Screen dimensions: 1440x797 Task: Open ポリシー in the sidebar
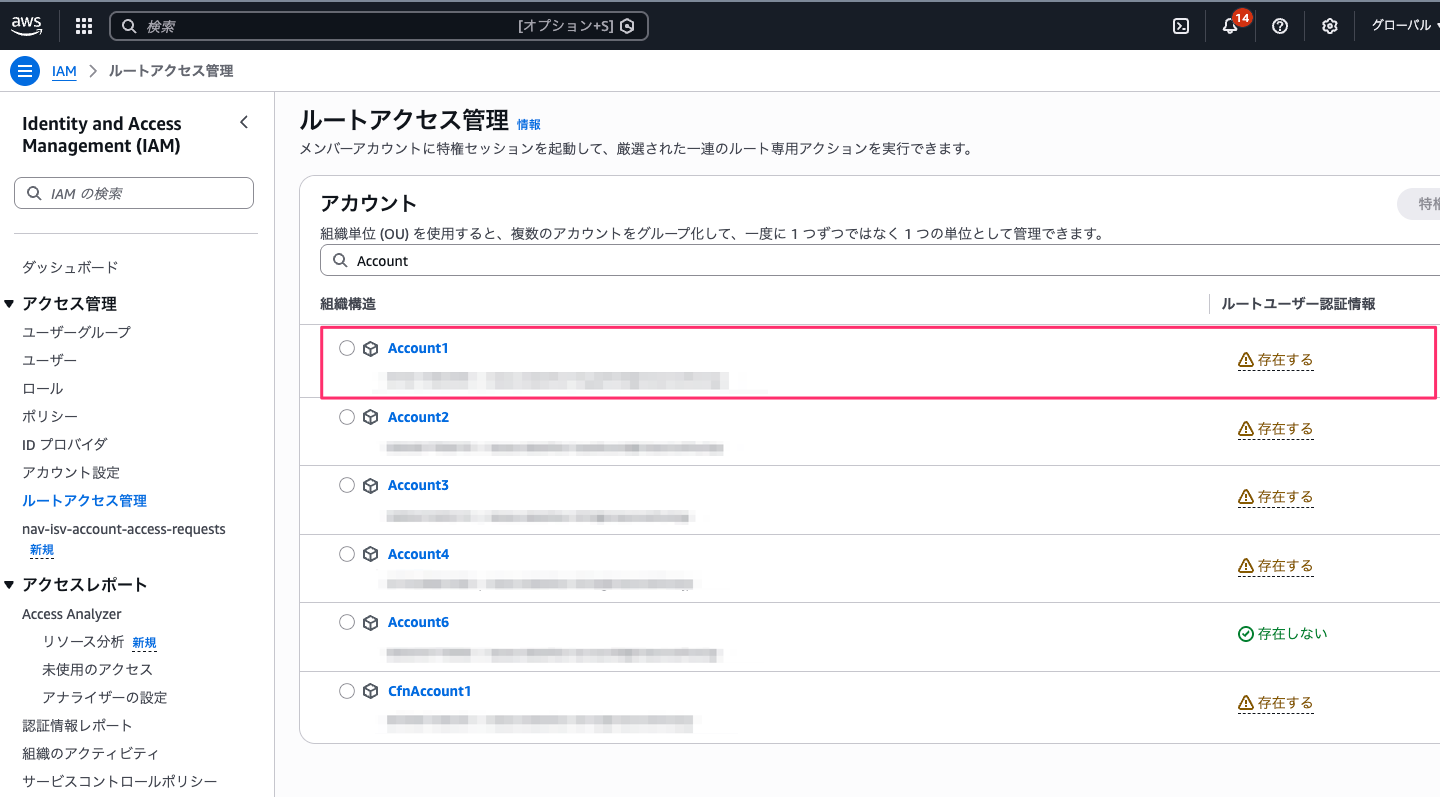[x=50, y=416]
